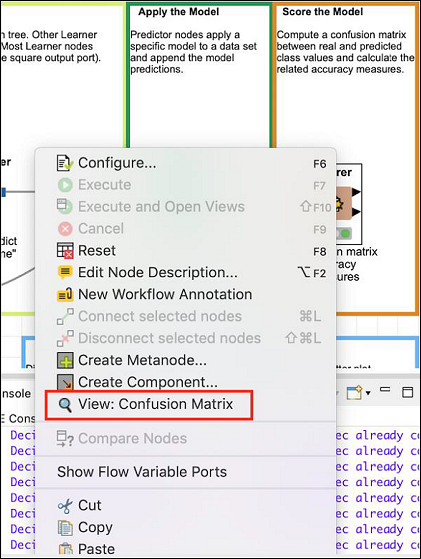421x559 pixels.
Task: Minimize the console panel
Action: tap(385, 389)
